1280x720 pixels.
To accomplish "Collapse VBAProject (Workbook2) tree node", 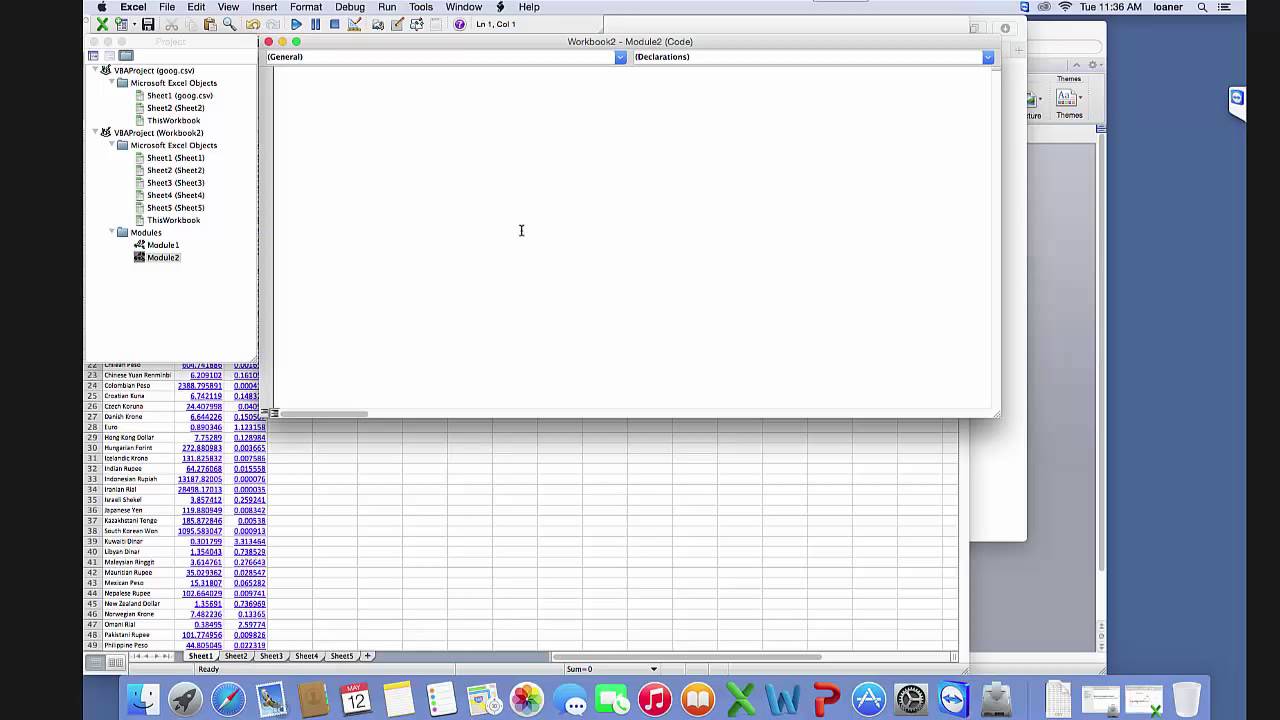I will [96, 132].
